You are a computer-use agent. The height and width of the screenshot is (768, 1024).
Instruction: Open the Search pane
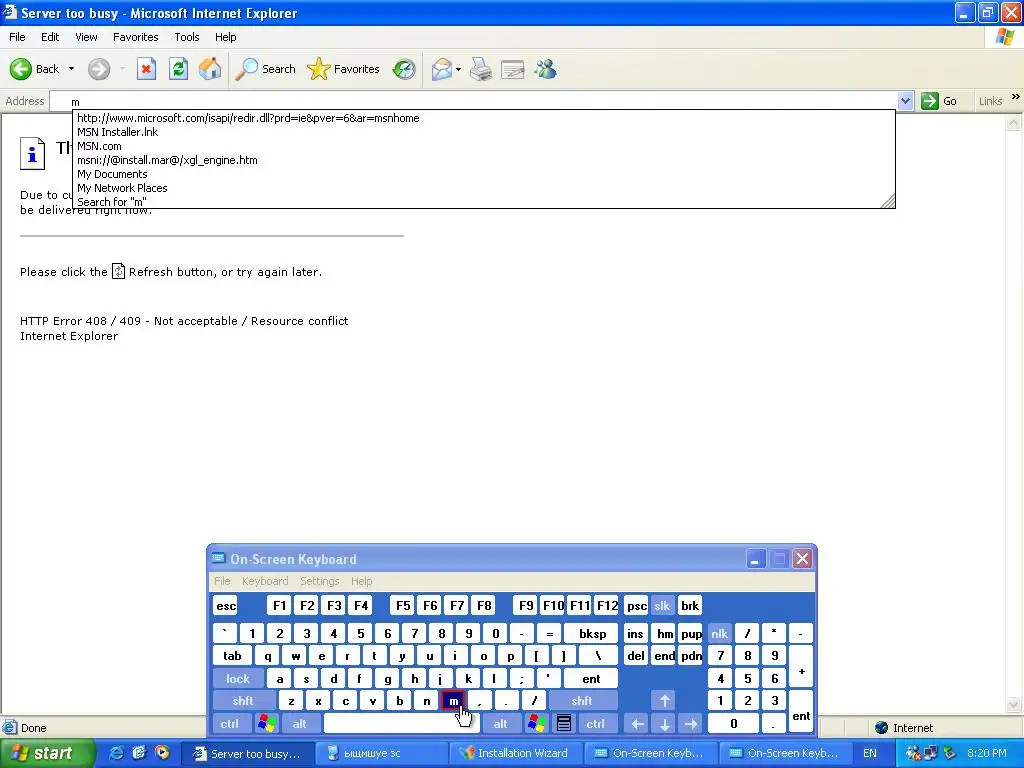click(x=265, y=69)
